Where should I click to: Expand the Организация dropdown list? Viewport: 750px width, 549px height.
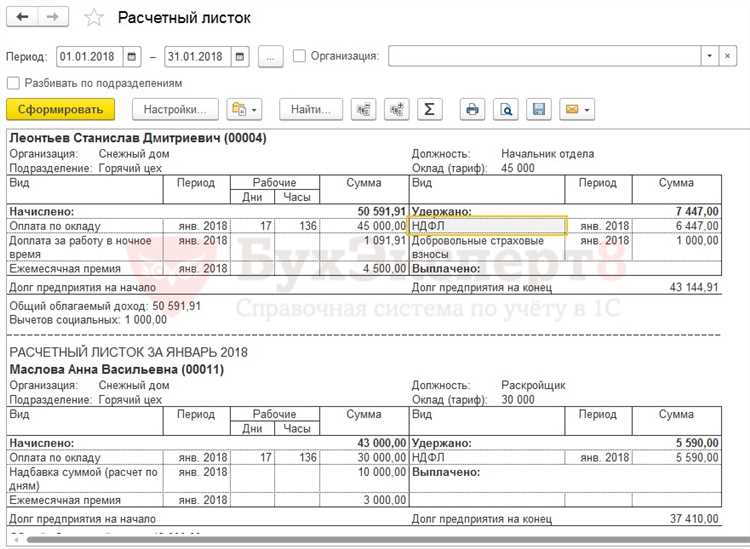(x=709, y=57)
